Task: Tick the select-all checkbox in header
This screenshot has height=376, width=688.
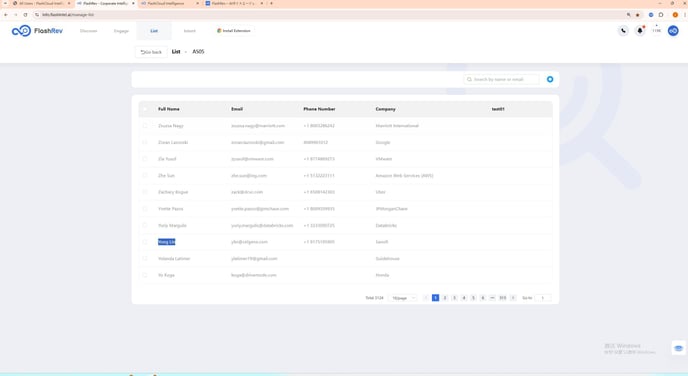Action: 145,109
